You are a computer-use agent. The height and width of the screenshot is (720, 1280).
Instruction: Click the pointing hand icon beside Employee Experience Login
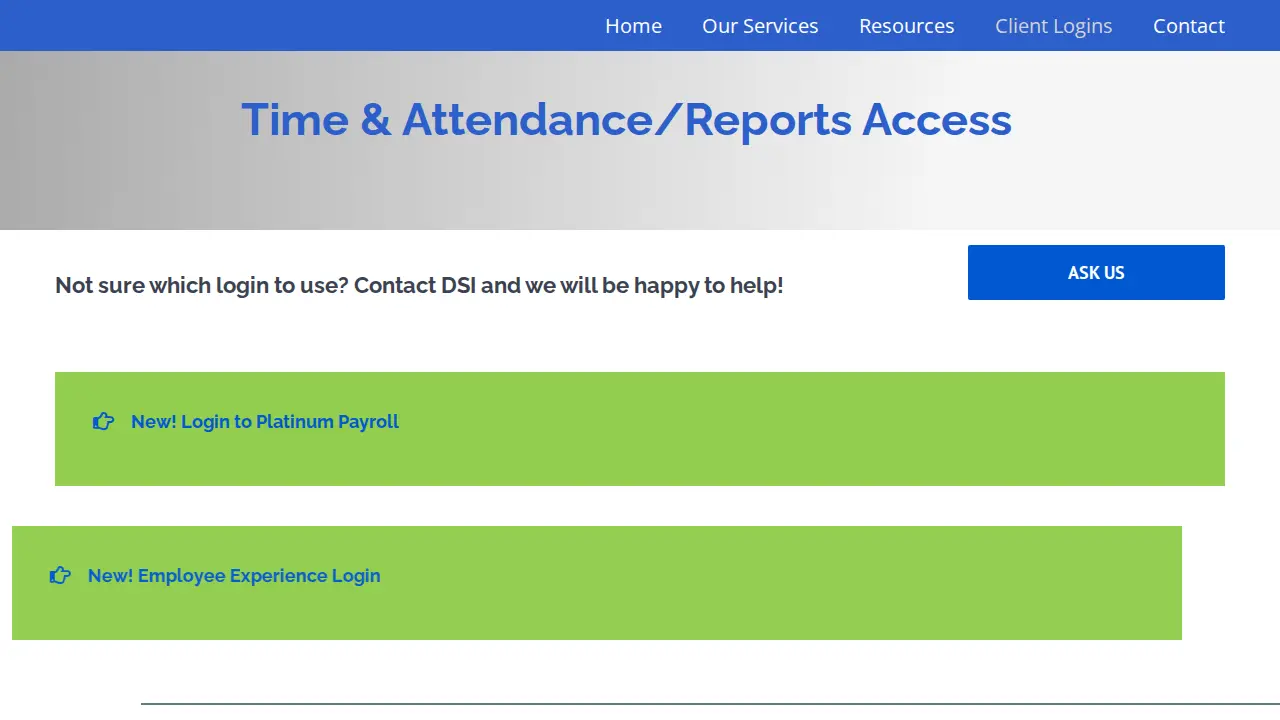[60, 576]
